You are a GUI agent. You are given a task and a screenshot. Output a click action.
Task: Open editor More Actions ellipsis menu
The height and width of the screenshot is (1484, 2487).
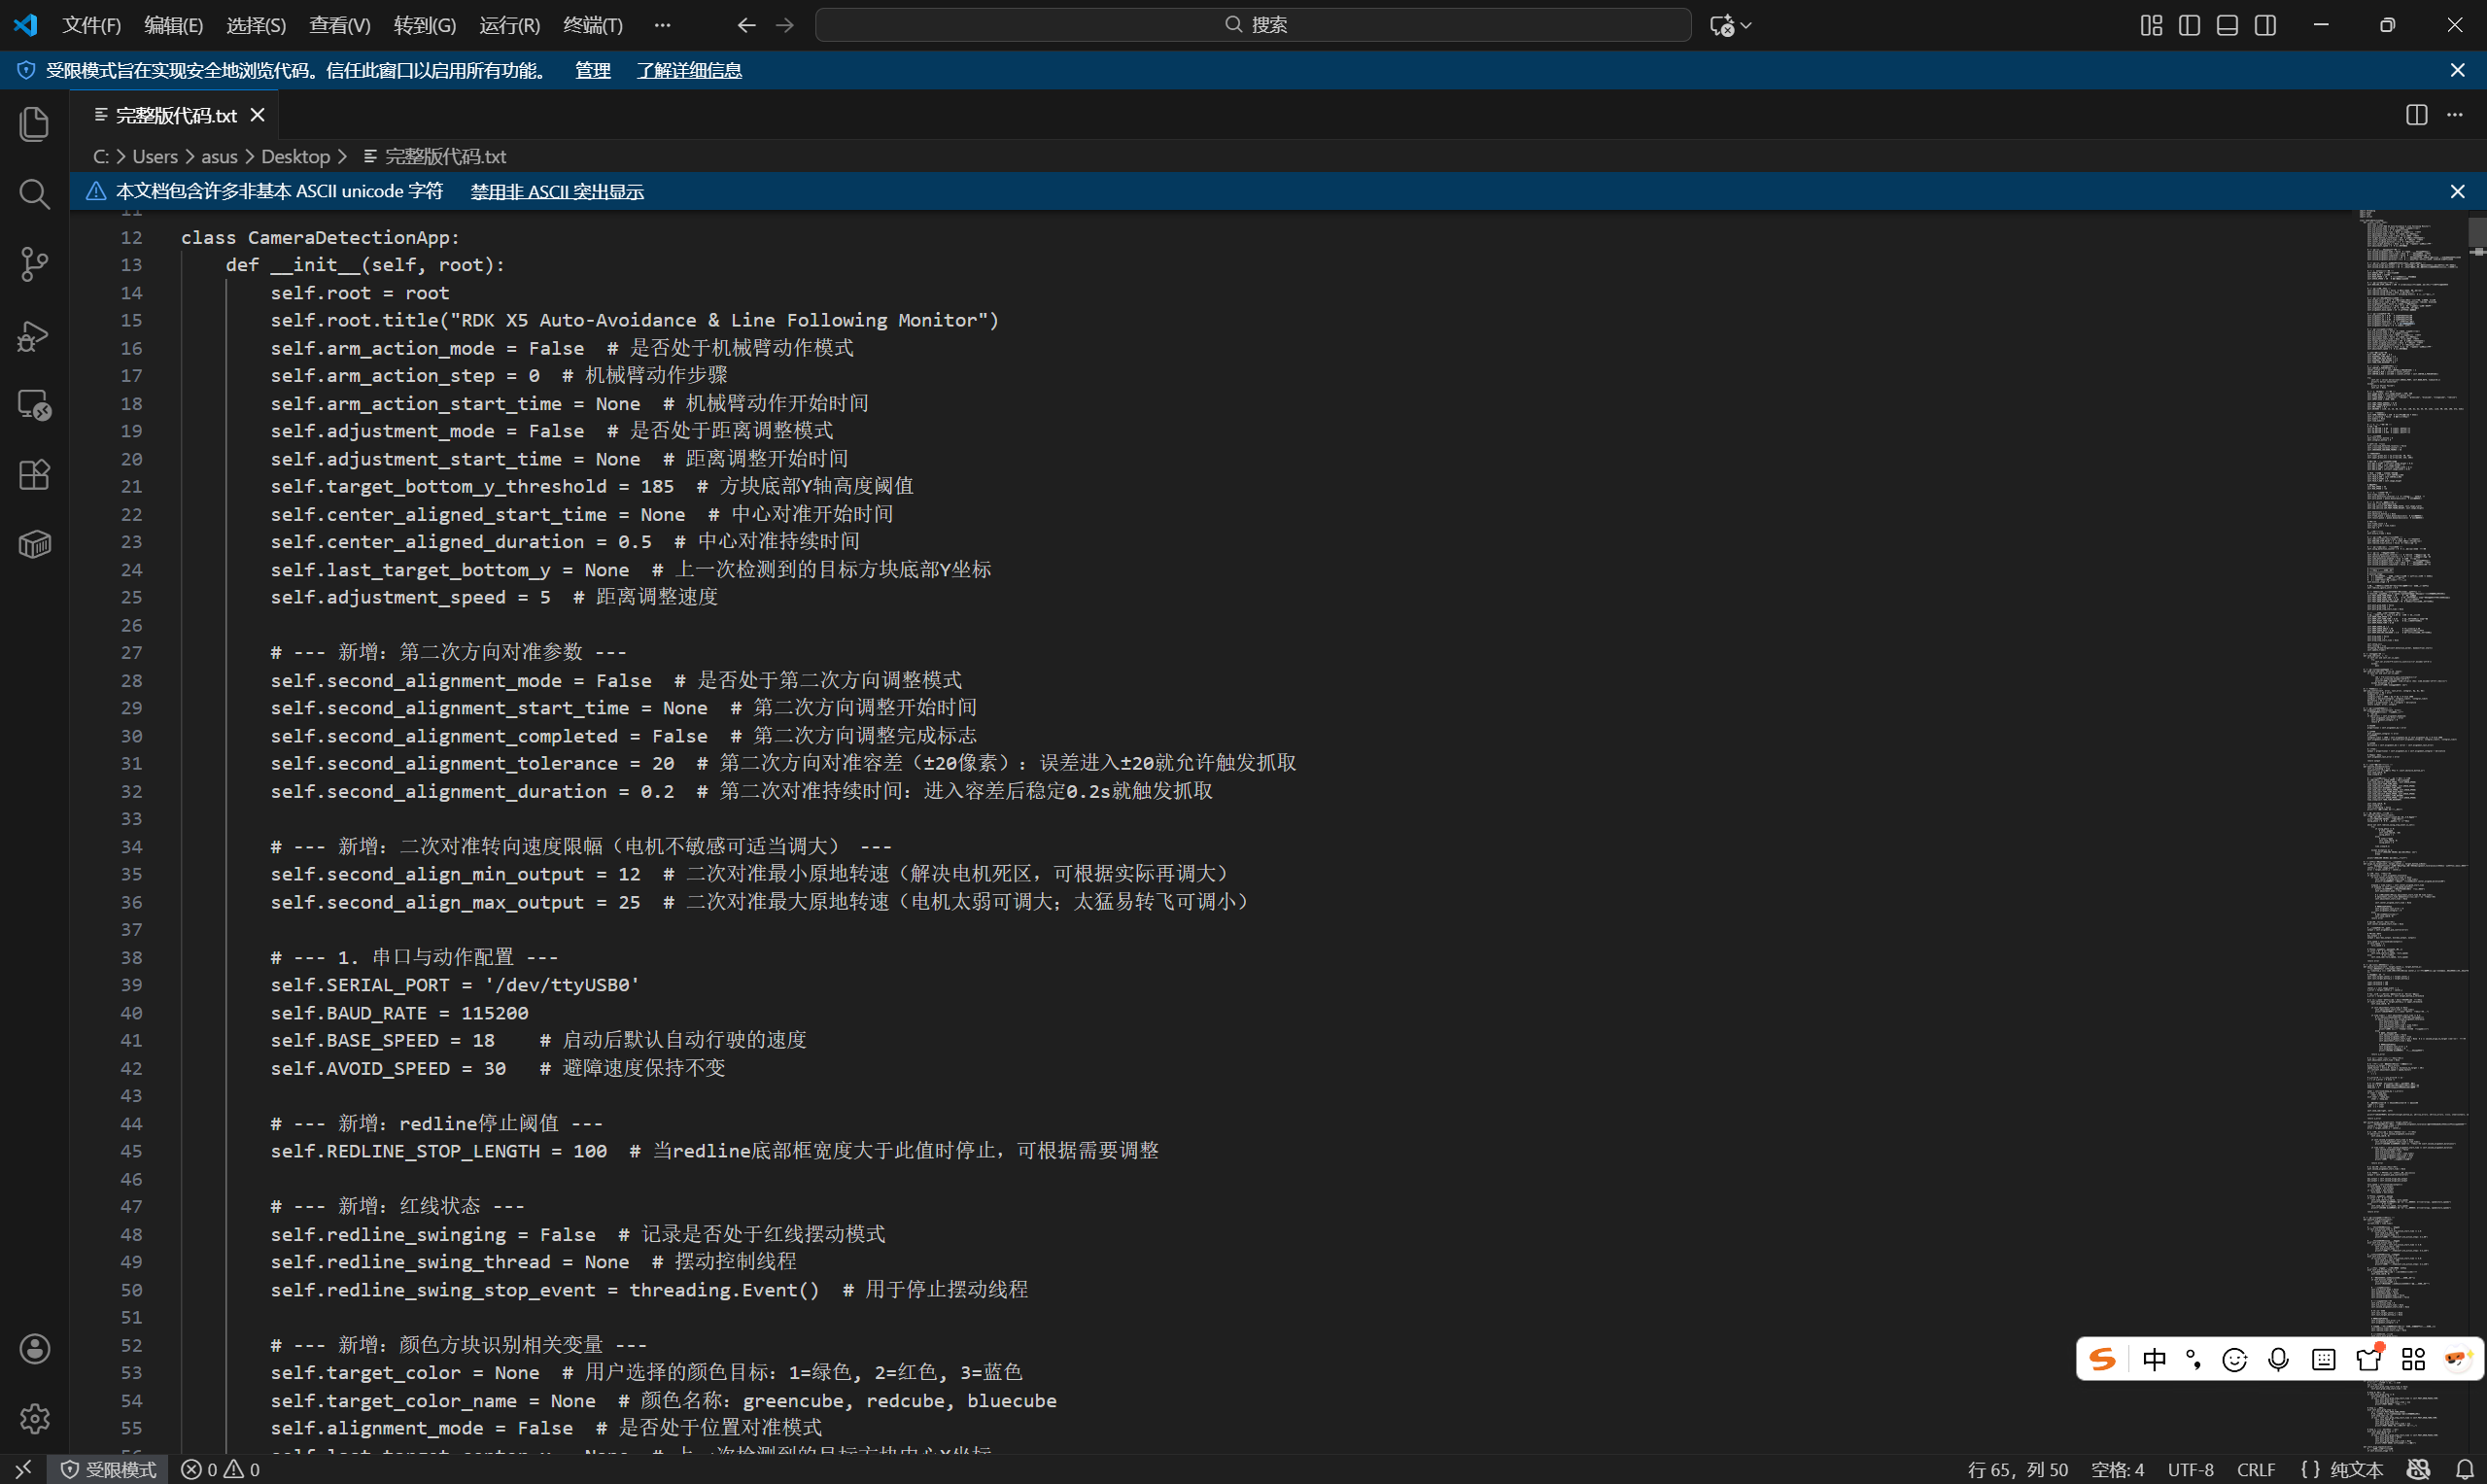click(x=2455, y=115)
